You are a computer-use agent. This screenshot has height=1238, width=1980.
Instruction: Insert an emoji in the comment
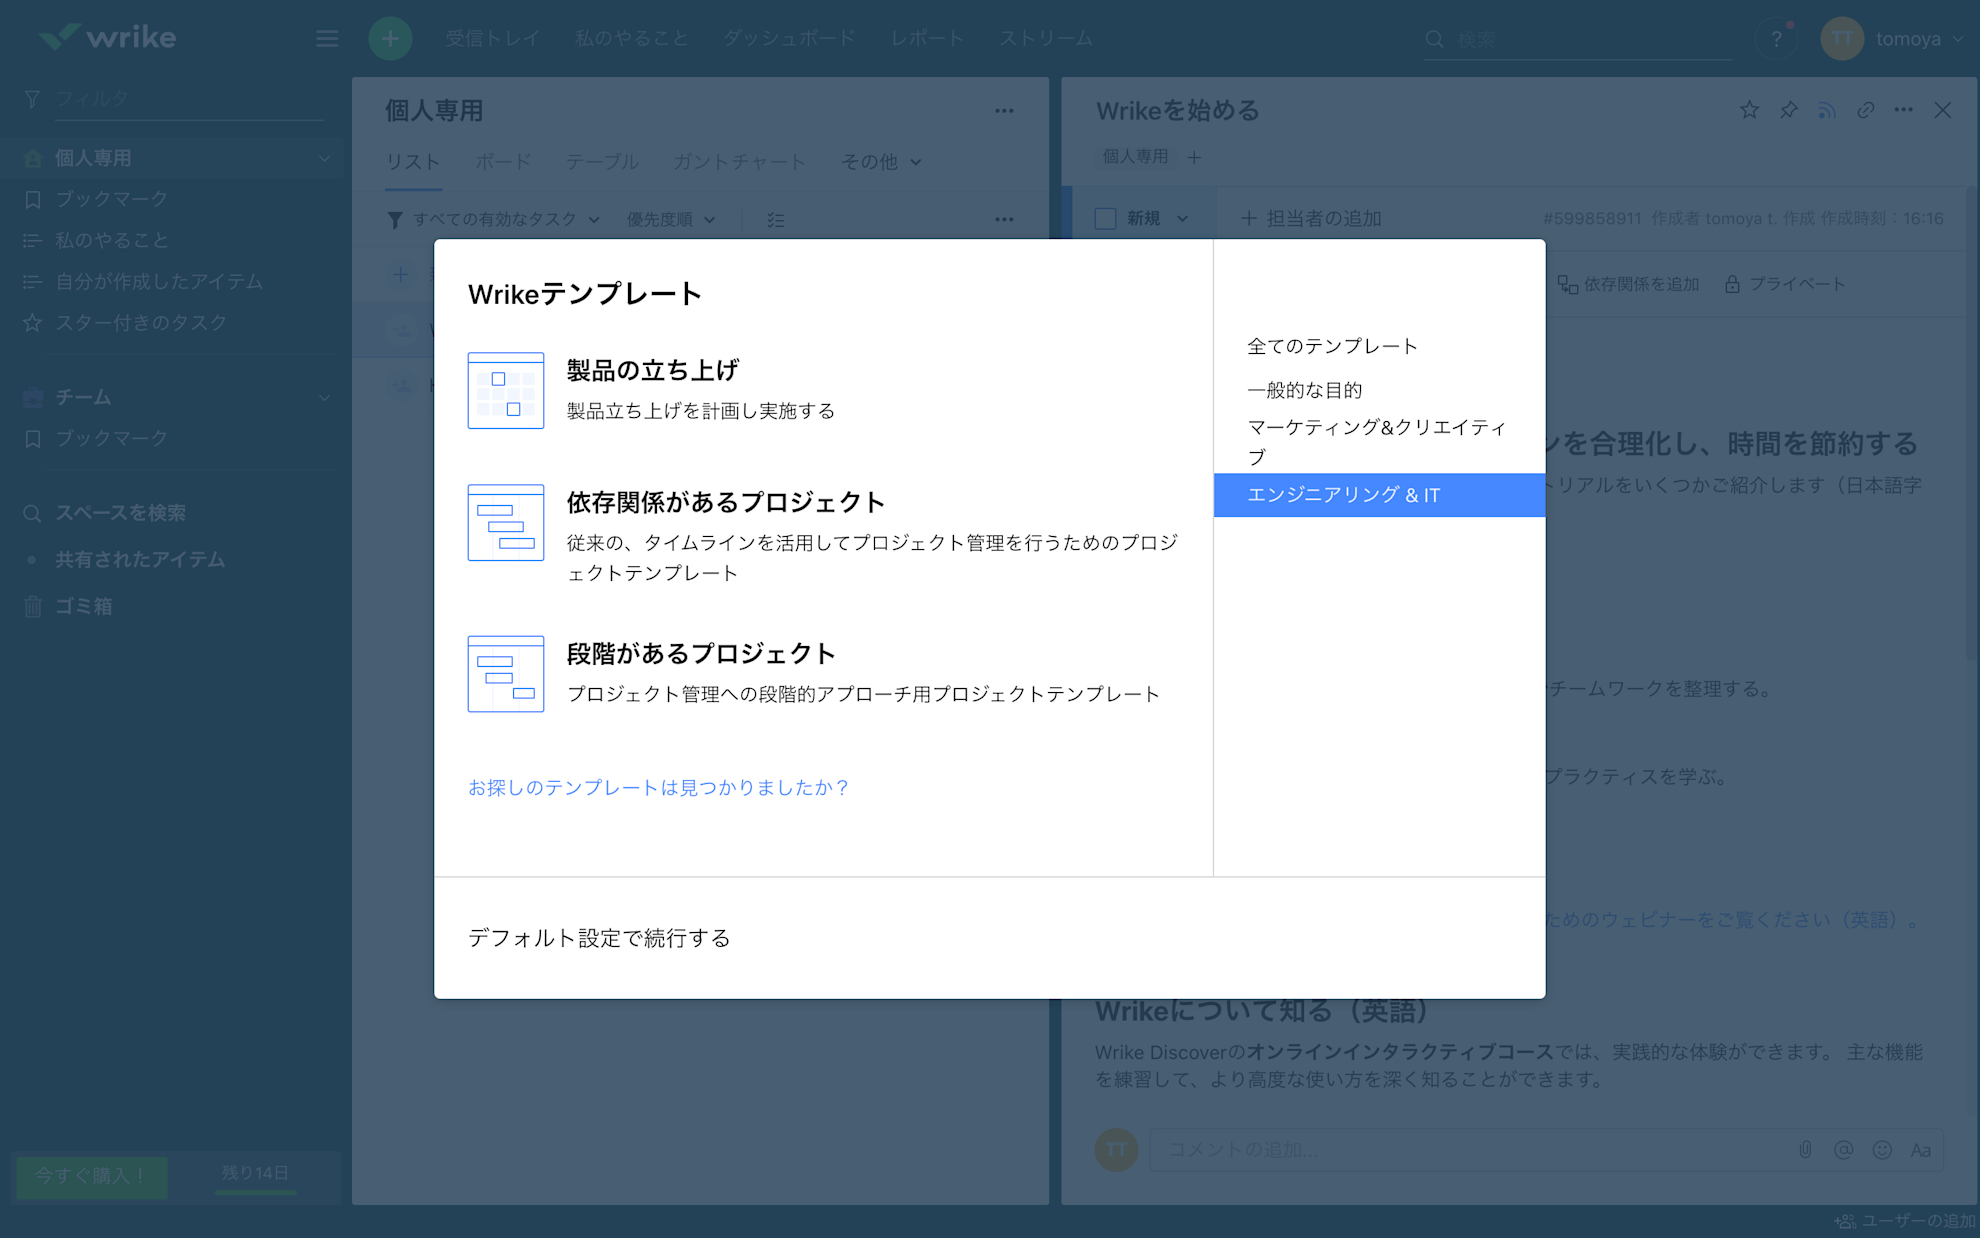click(x=1882, y=1150)
